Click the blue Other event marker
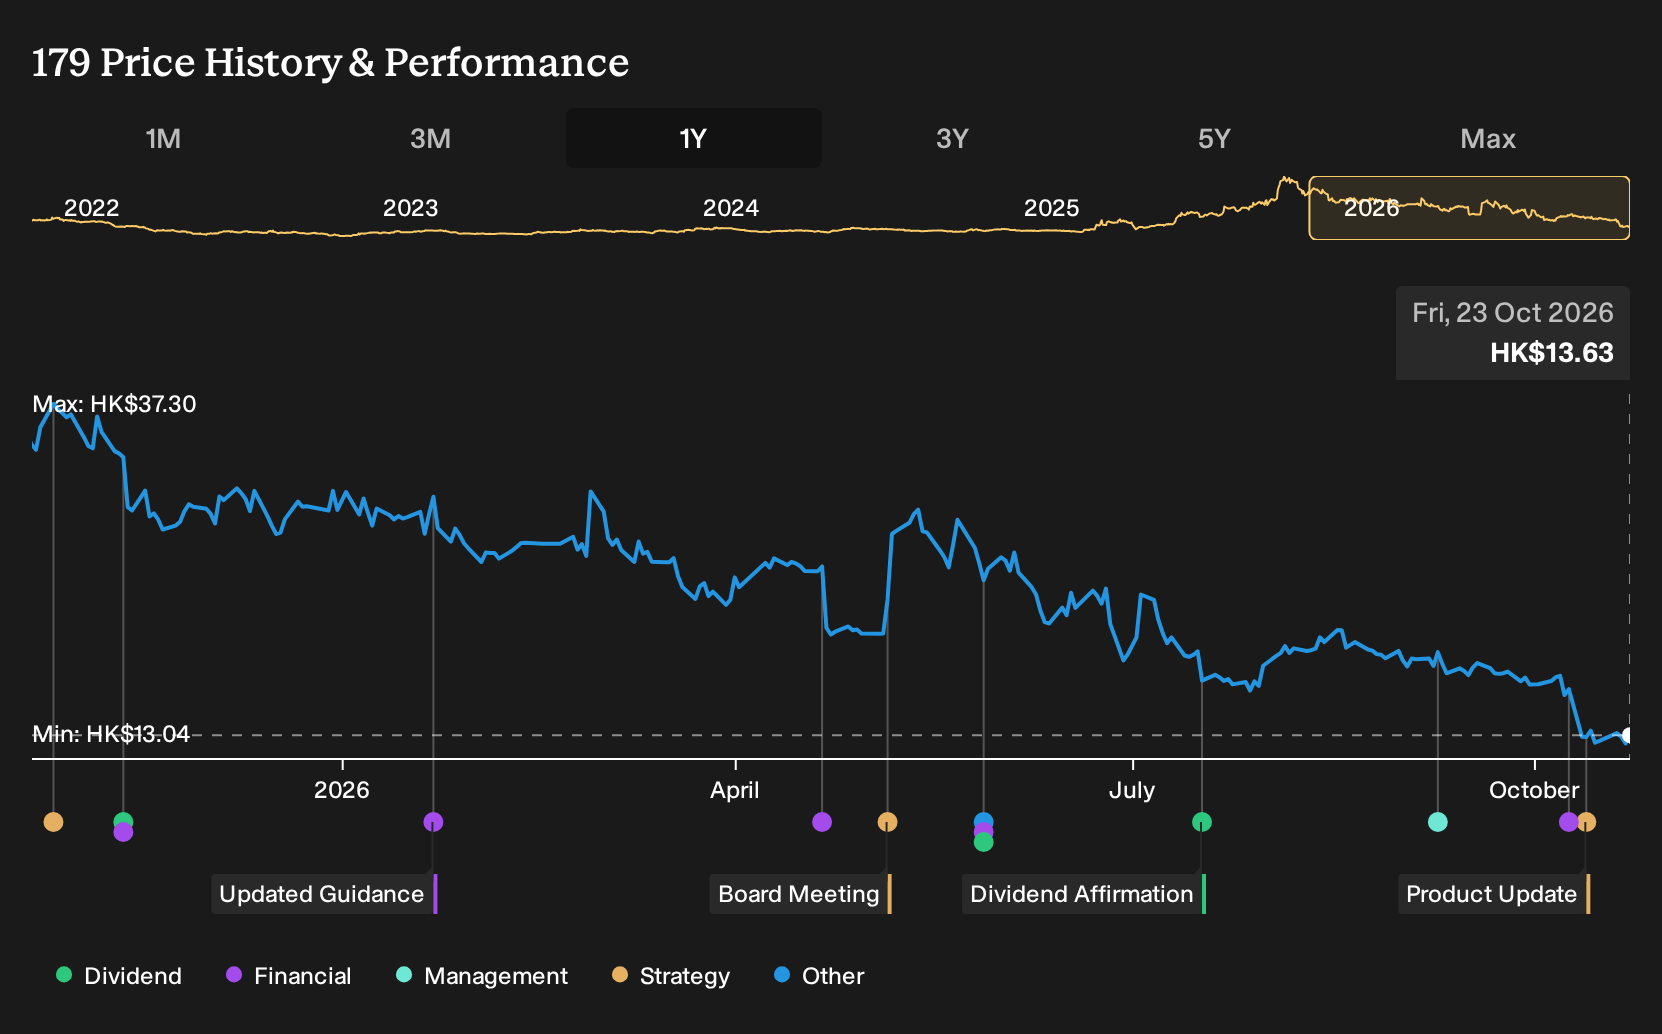 983,822
